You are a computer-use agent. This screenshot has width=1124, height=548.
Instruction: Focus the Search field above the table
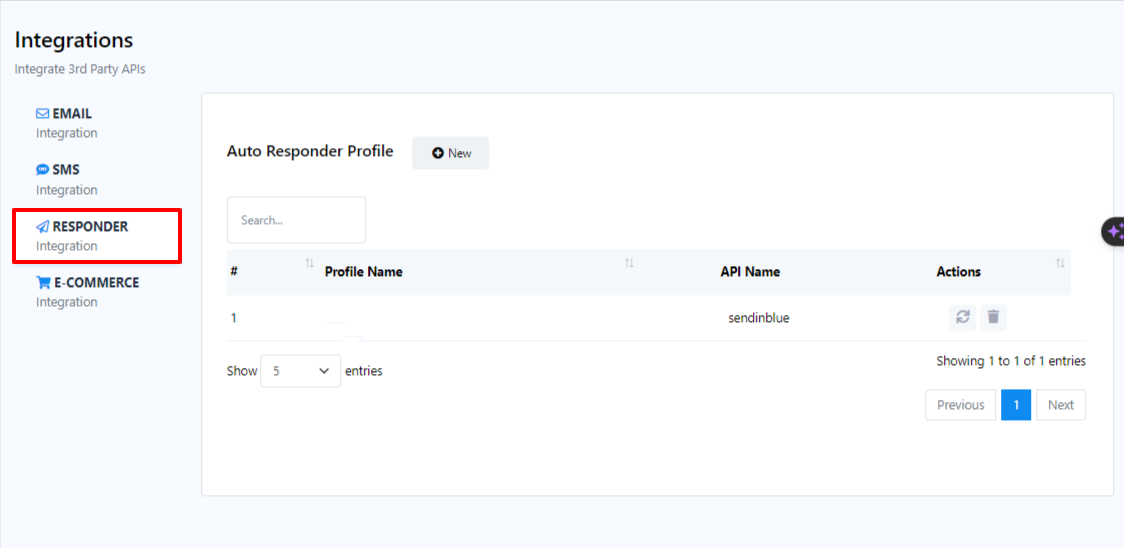tap(296, 220)
